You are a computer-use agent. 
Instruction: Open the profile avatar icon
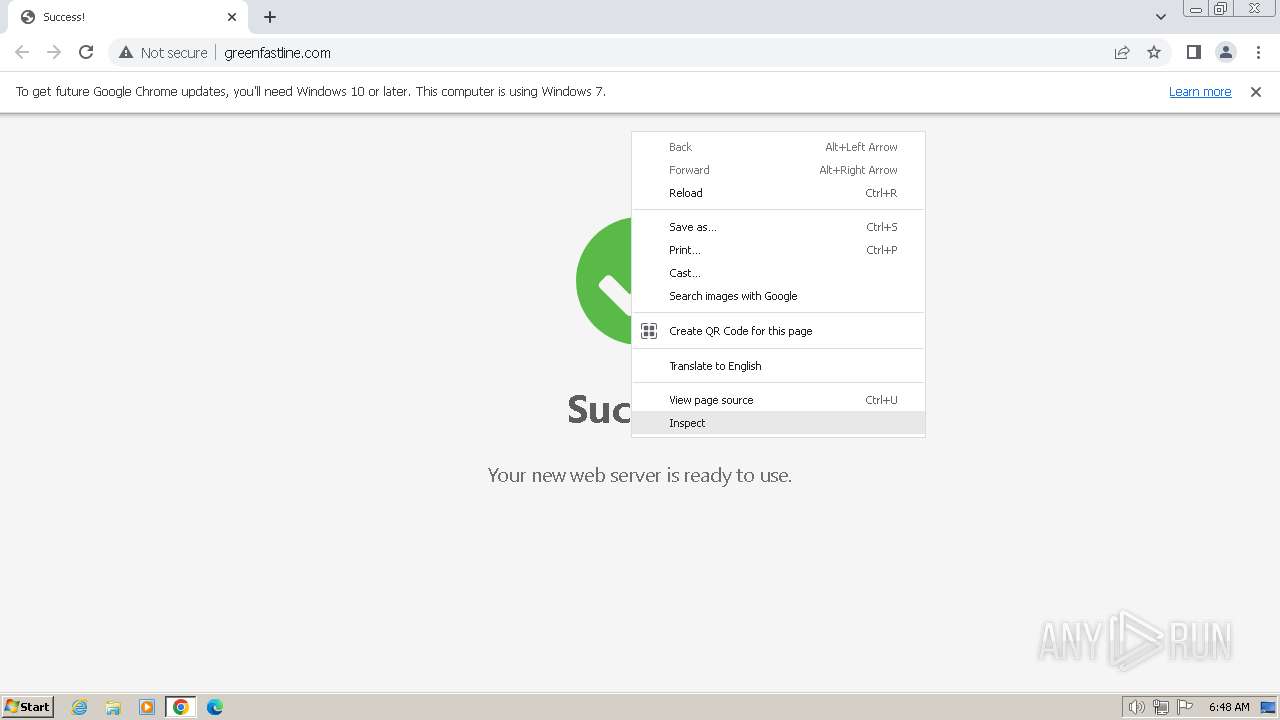click(1225, 52)
